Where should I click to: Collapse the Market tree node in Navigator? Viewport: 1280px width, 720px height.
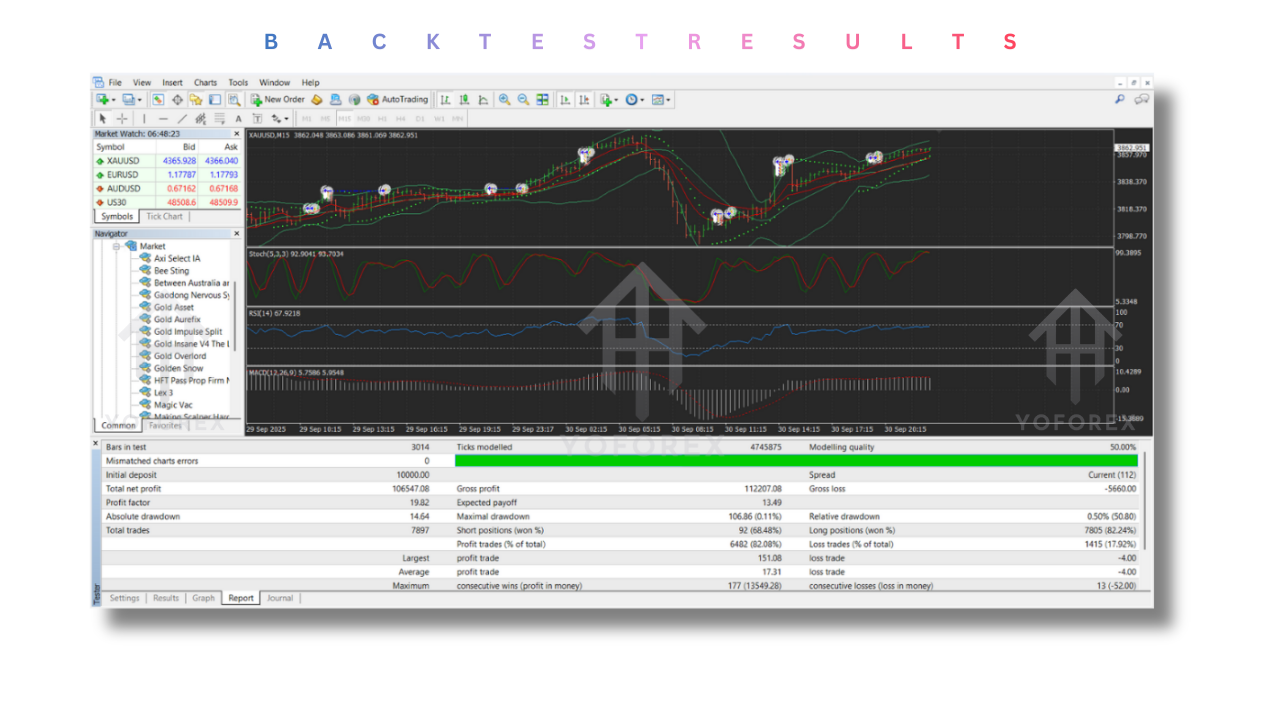coord(117,246)
